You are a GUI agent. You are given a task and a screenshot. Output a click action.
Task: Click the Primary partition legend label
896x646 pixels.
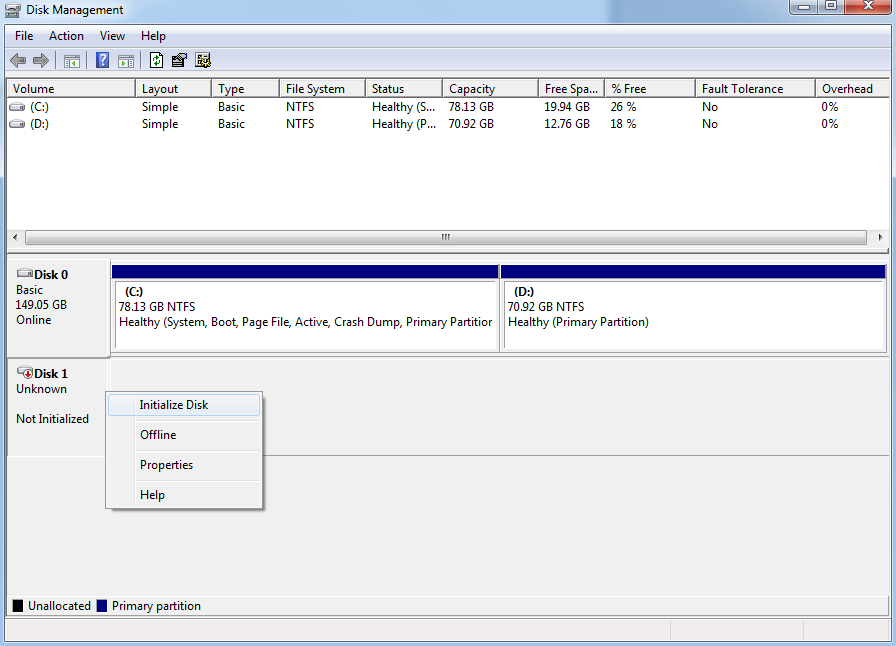click(x=156, y=606)
